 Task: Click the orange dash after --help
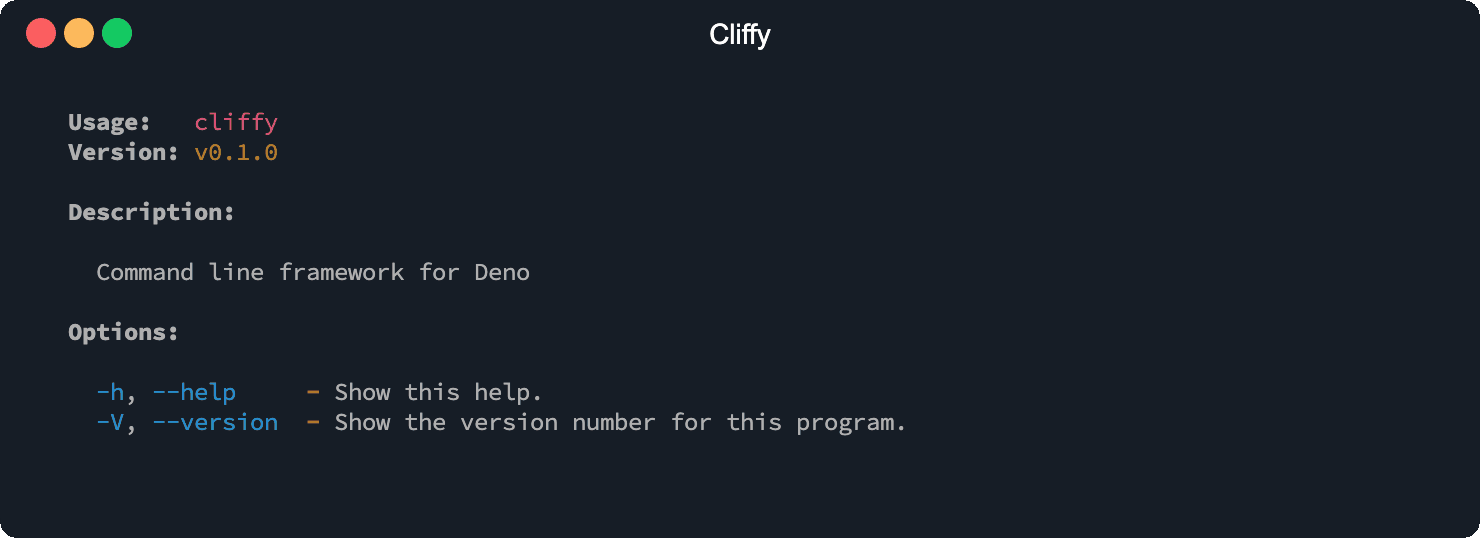point(313,393)
